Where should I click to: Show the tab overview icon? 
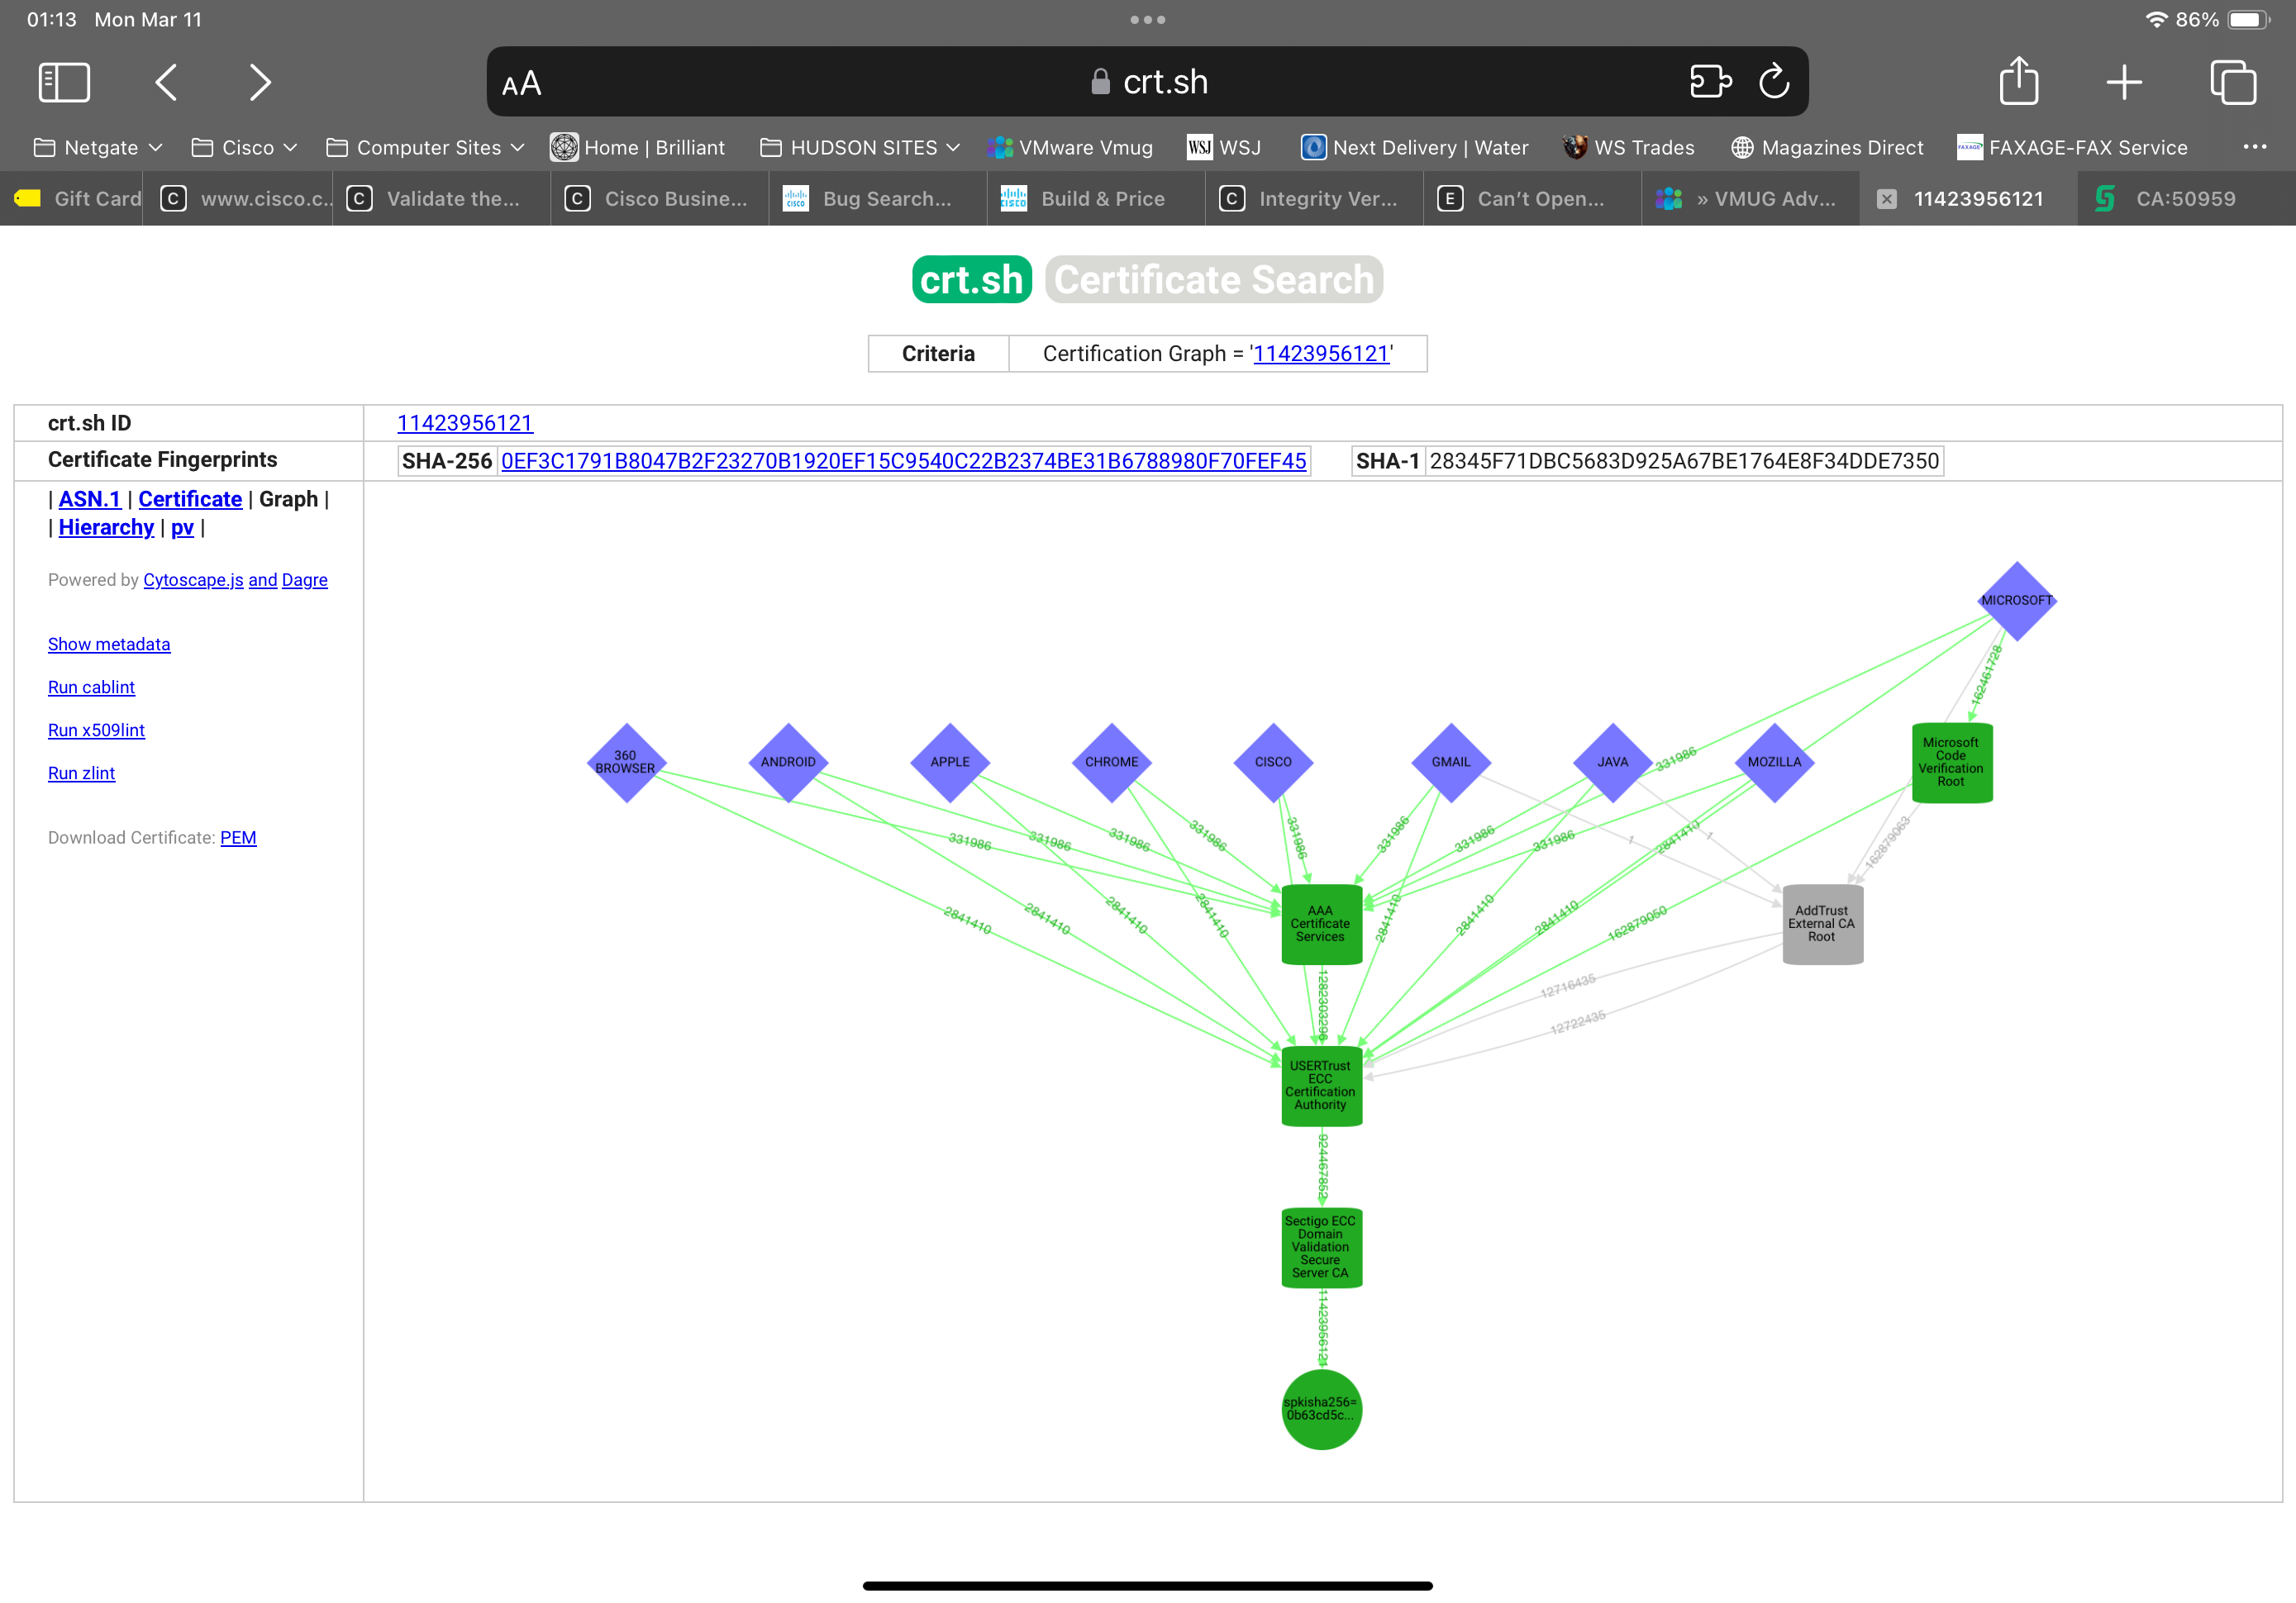2232,82
